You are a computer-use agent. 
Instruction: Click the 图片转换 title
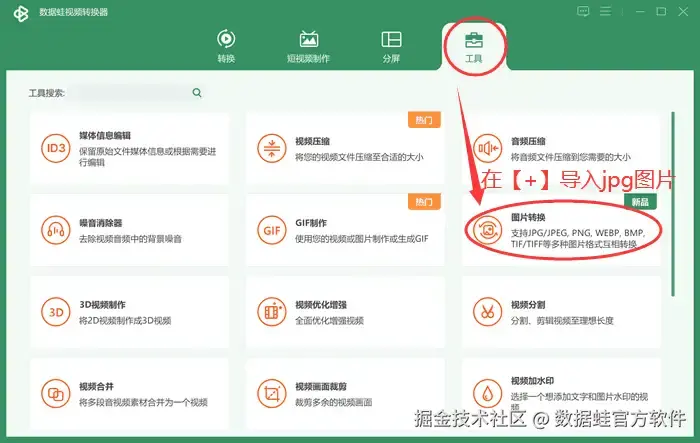point(528,217)
